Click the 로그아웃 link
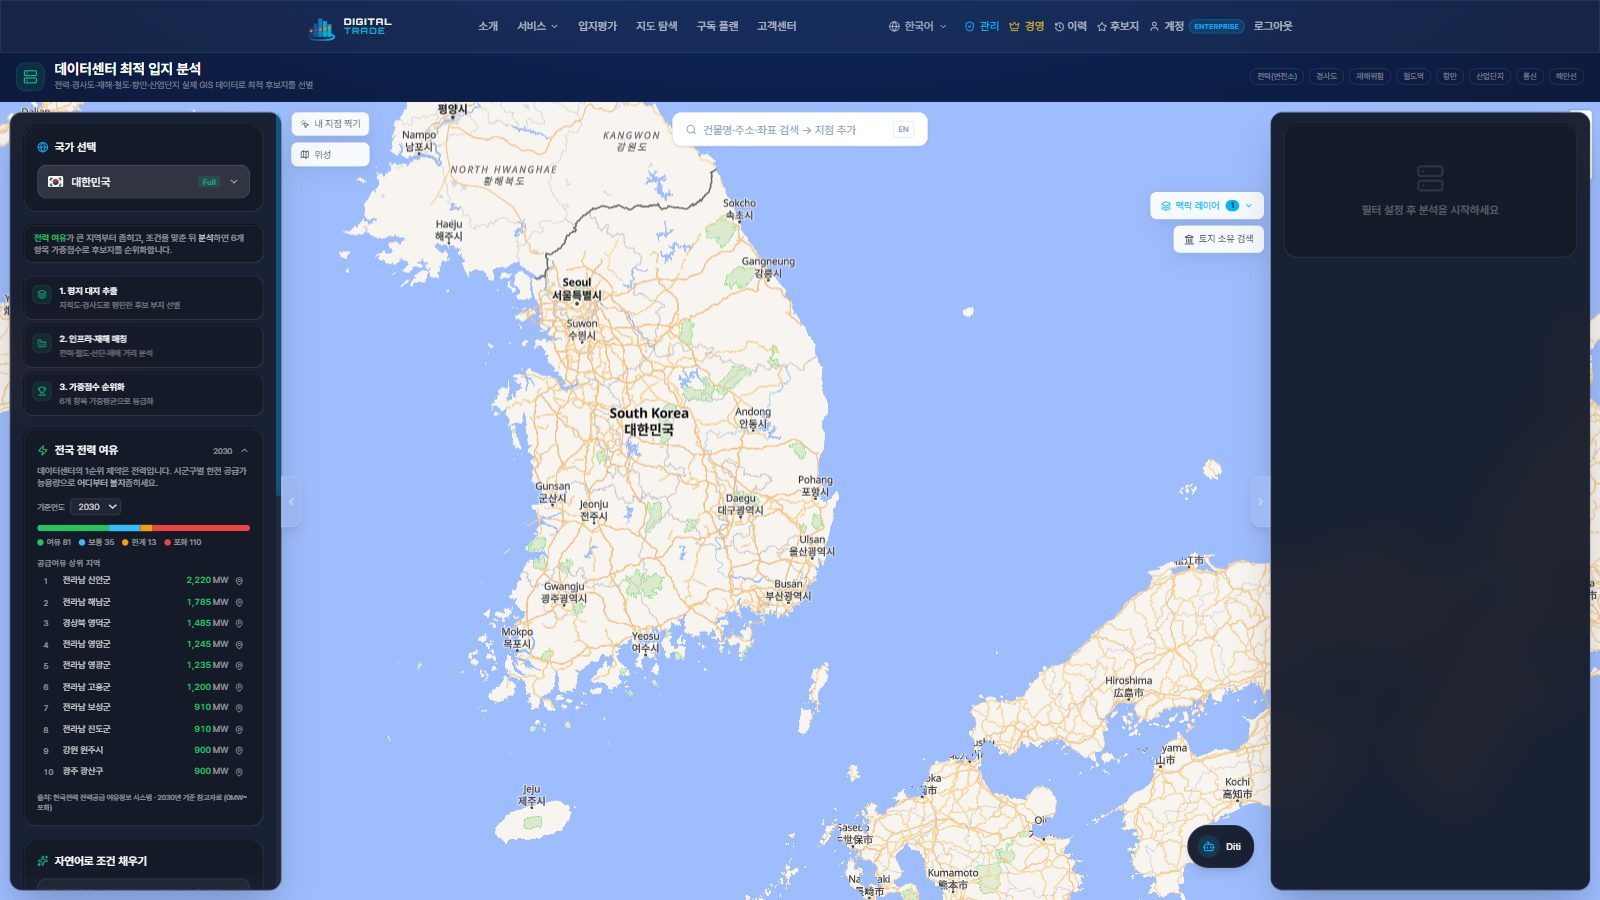This screenshot has height=900, width=1600. click(x=1273, y=26)
